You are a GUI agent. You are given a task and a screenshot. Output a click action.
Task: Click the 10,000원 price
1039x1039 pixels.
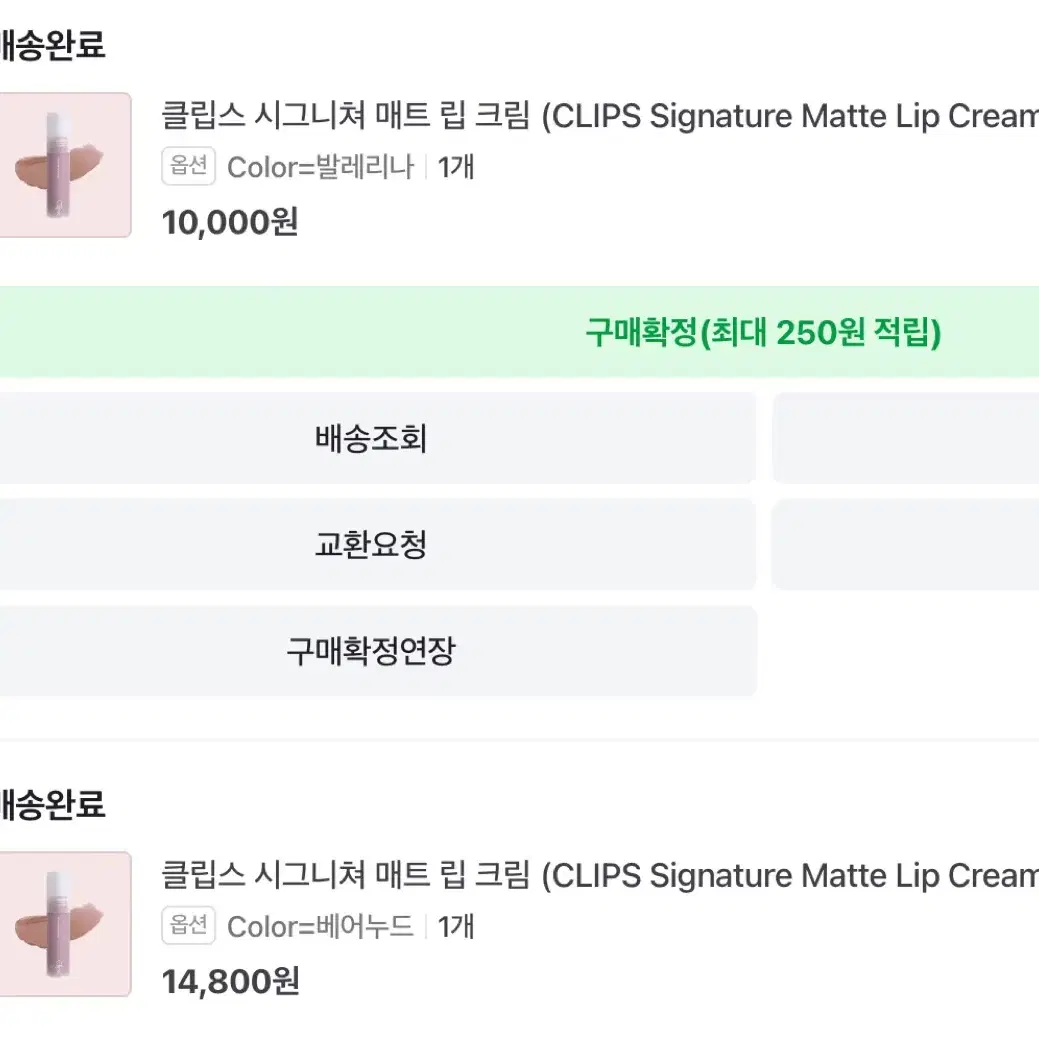coord(230,223)
